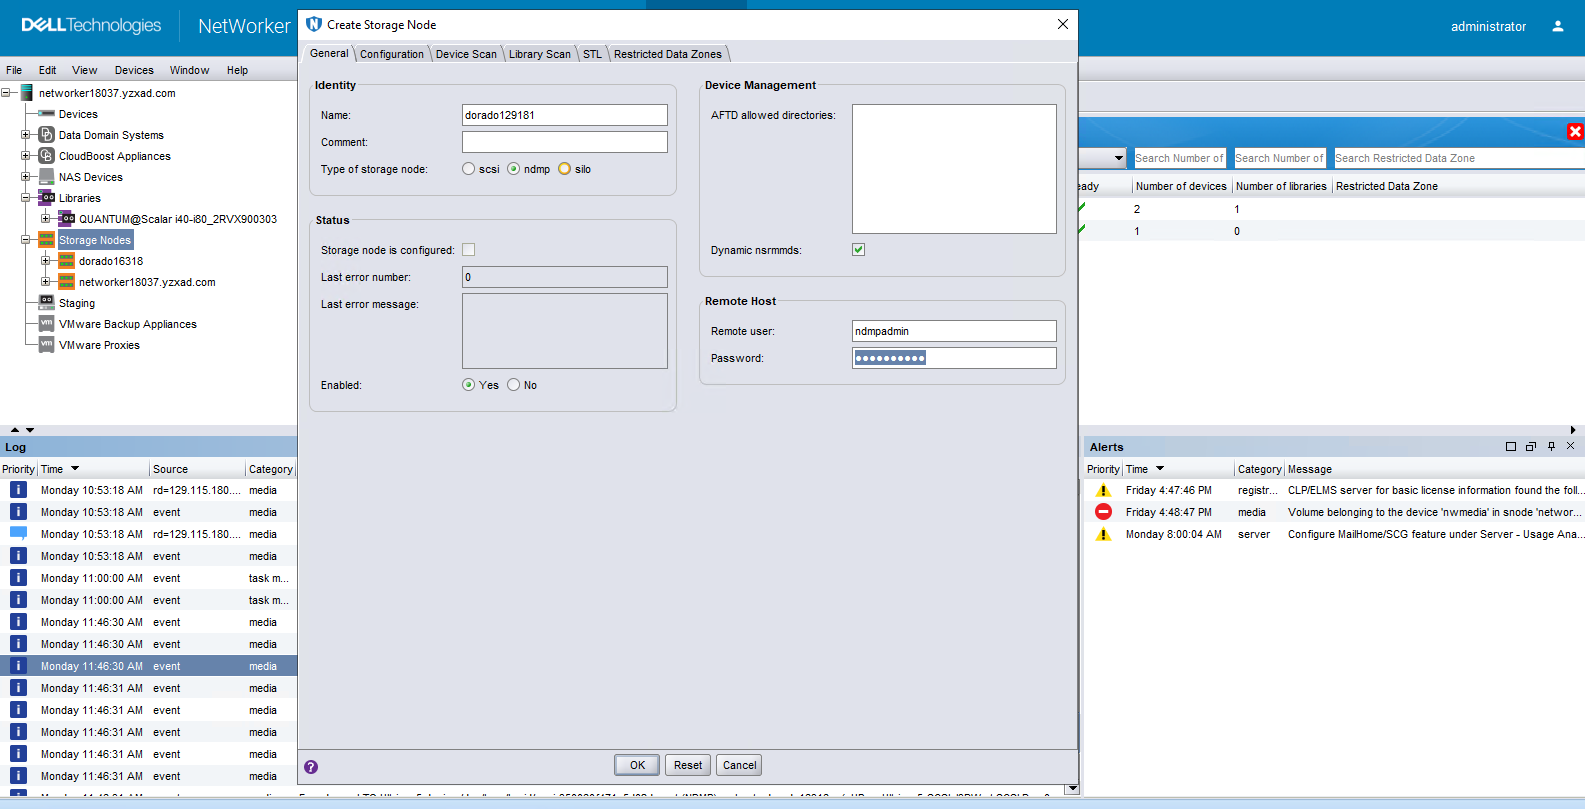The image size is (1585, 809).
Task: Expand the dorado16318 node
Action: (46, 261)
